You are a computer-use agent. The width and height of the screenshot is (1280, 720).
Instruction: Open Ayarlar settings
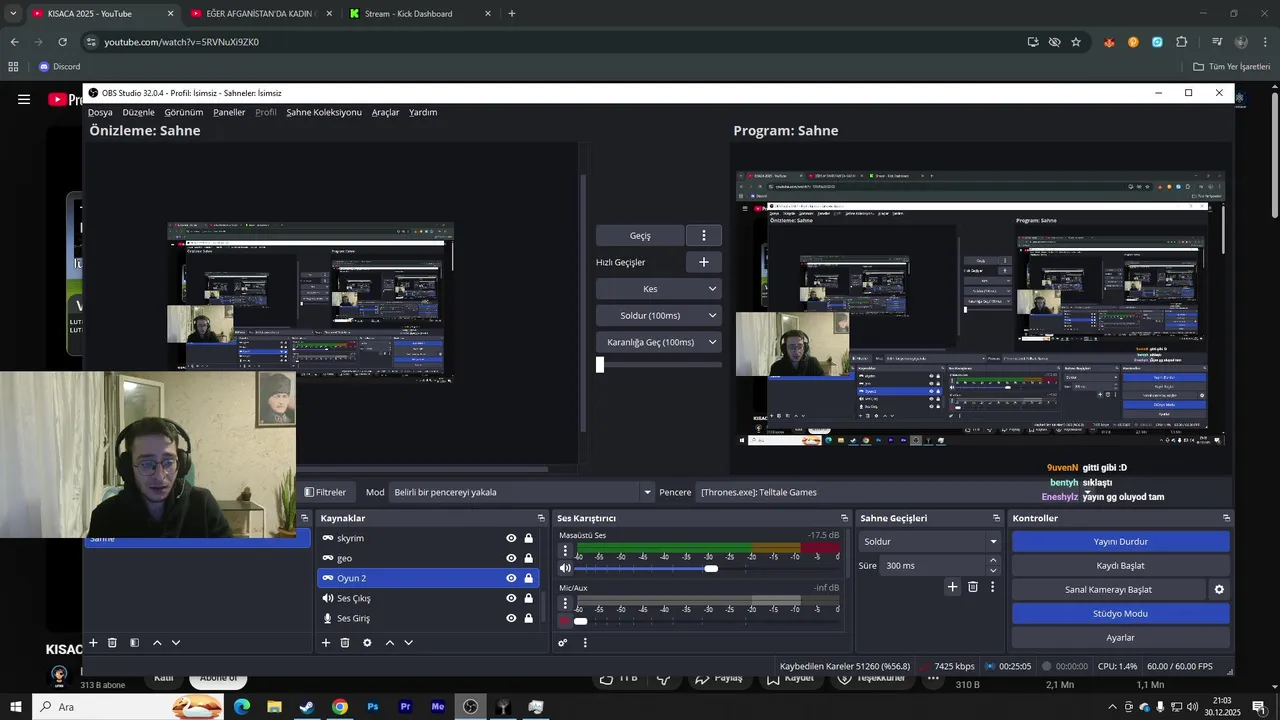1120,638
